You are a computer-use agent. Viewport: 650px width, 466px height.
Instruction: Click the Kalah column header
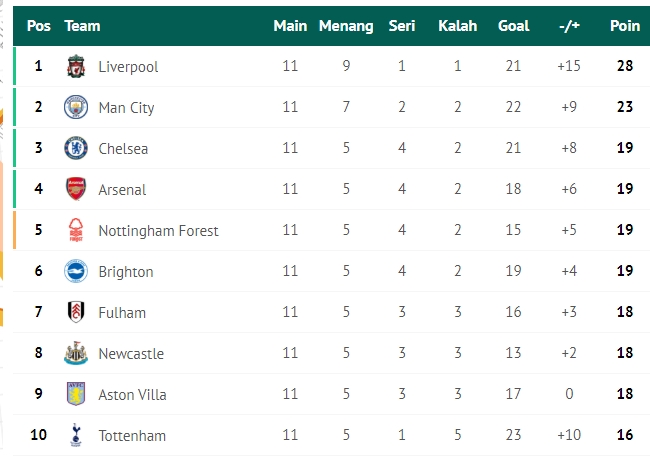pyautogui.click(x=458, y=26)
